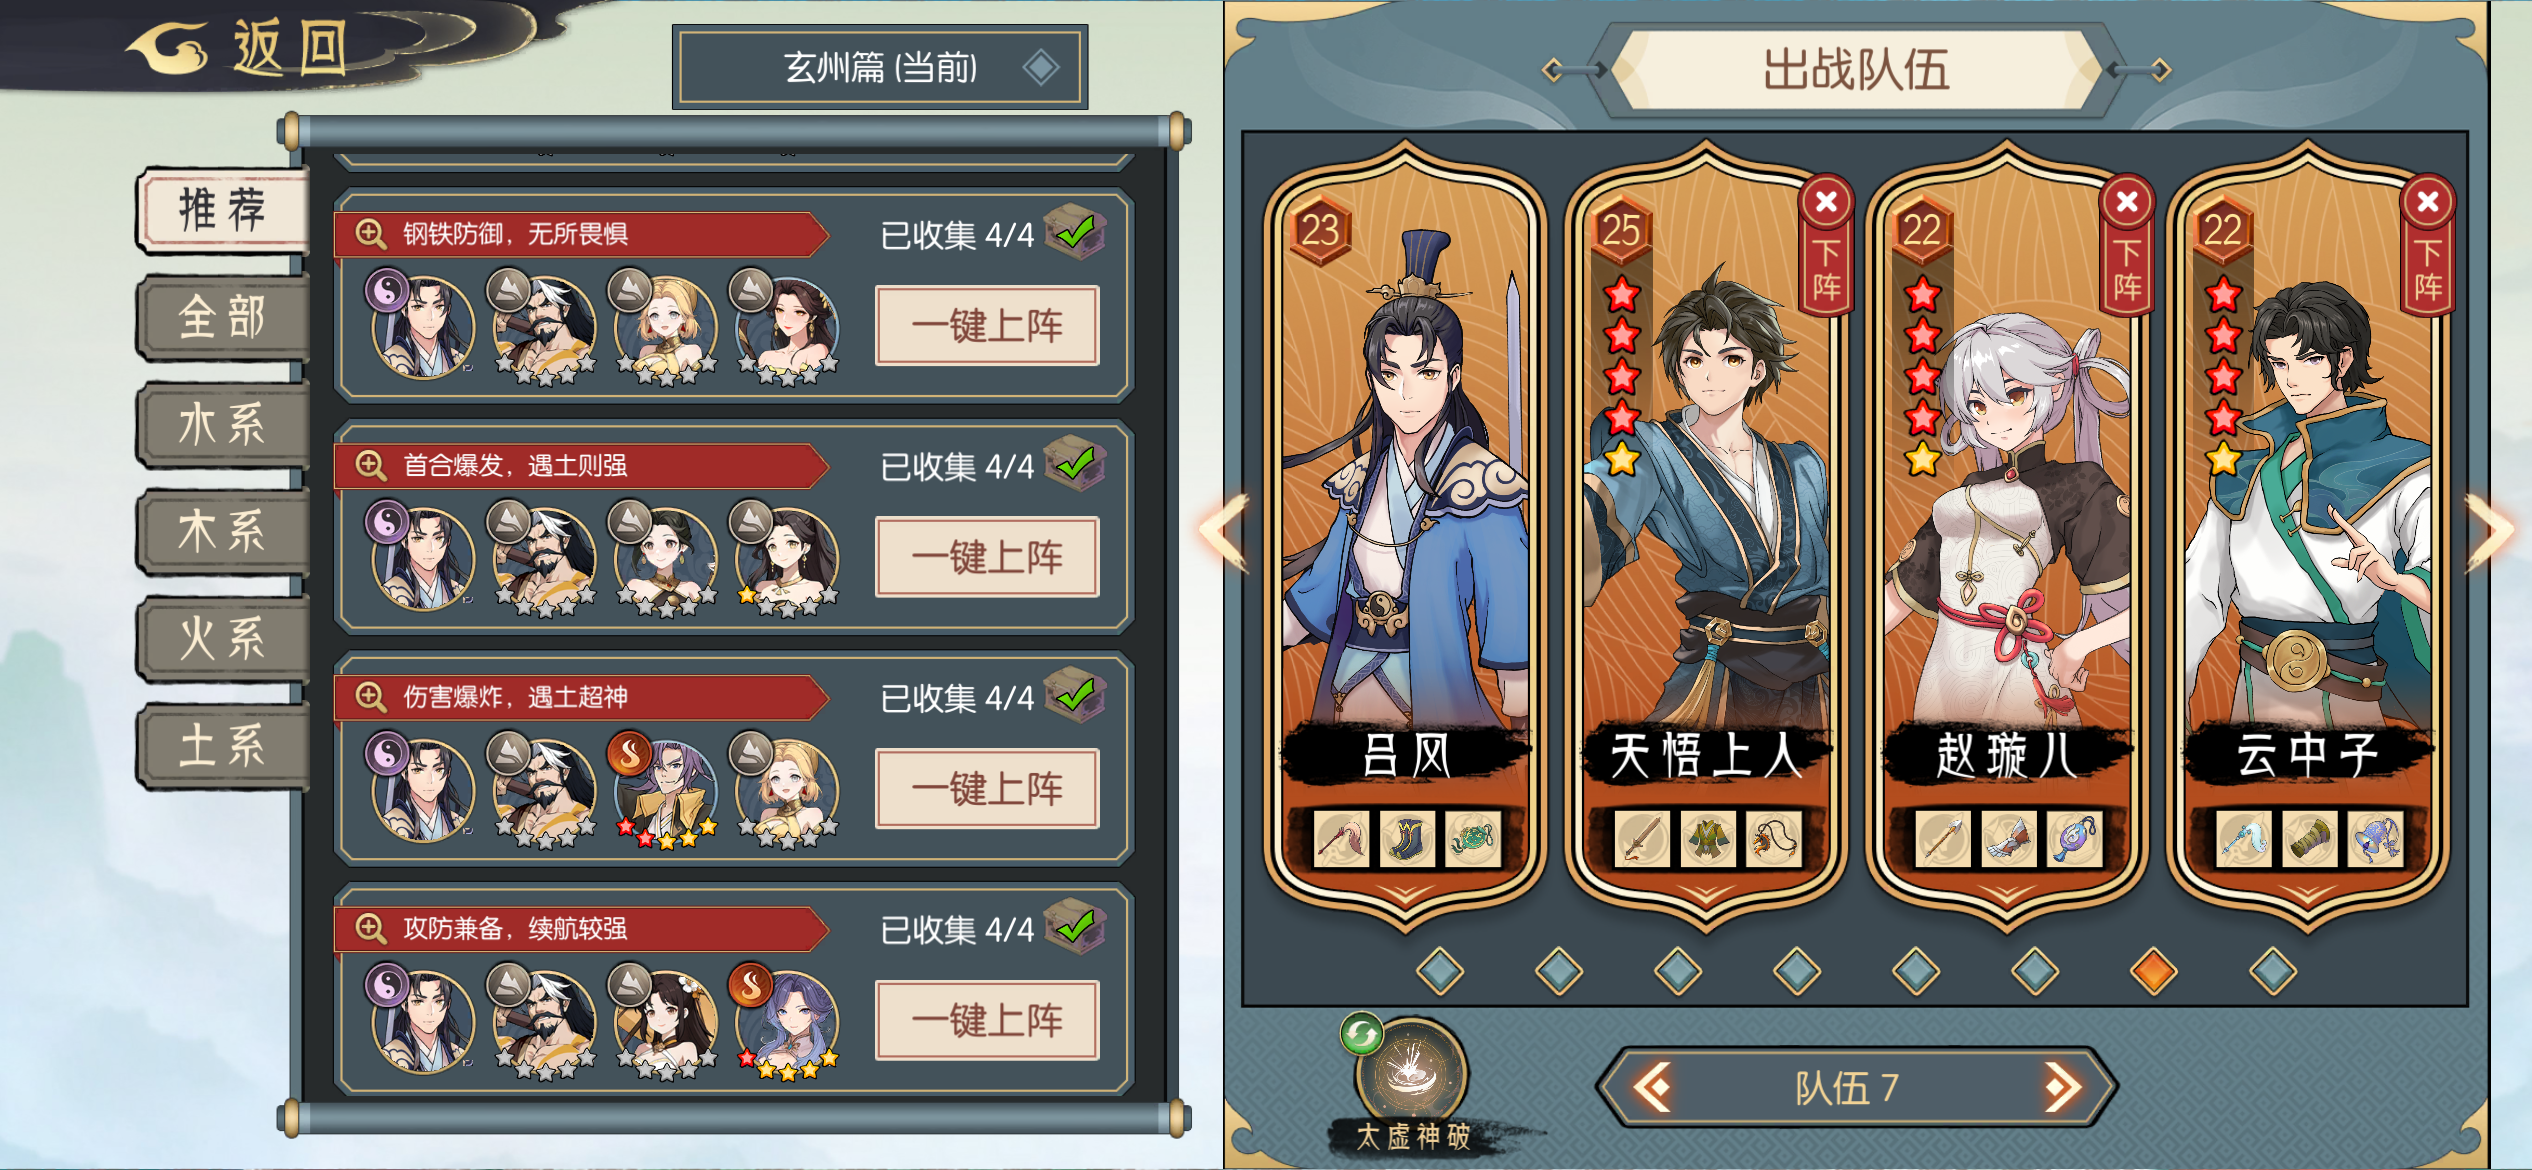Image resolution: width=2532 pixels, height=1170 pixels.
Task: Select 吕风's first equipment slot icon
Action: click(x=1341, y=838)
